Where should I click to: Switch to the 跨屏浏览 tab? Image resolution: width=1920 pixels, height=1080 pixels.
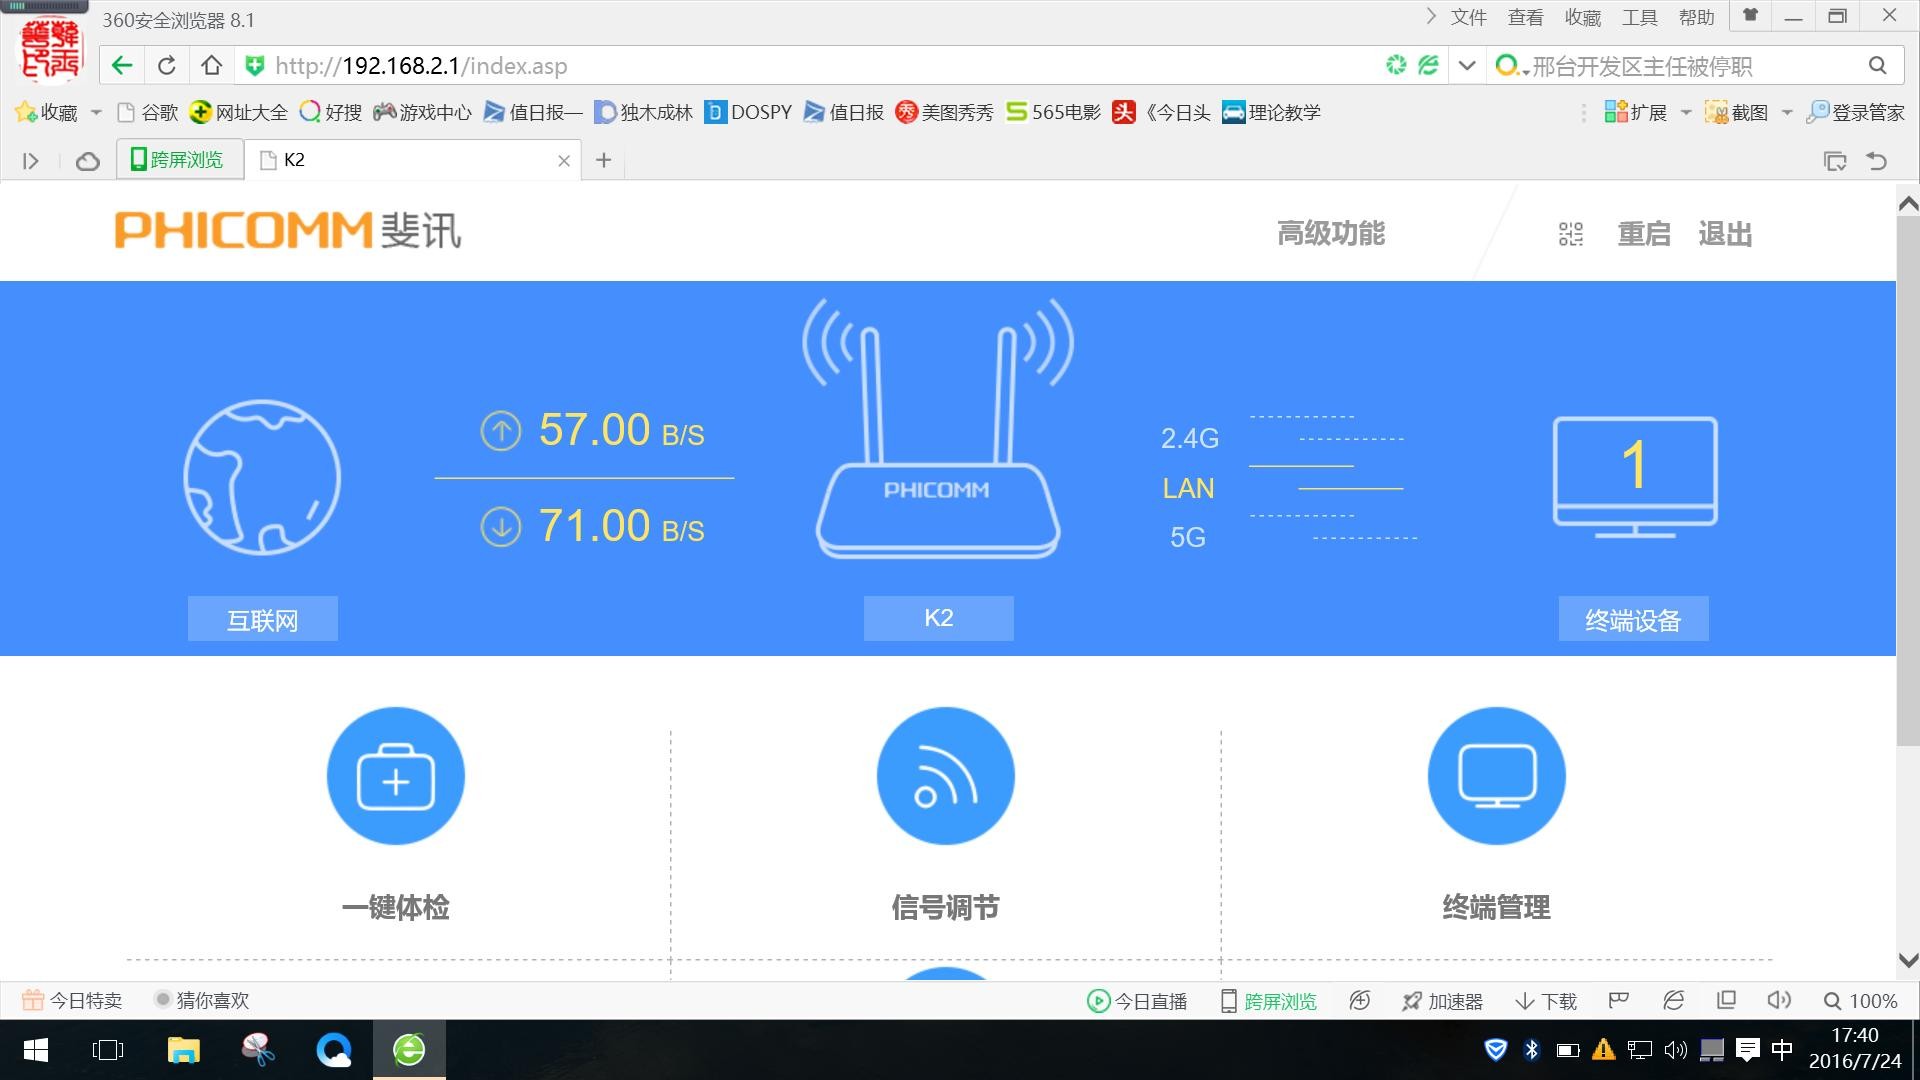click(179, 160)
